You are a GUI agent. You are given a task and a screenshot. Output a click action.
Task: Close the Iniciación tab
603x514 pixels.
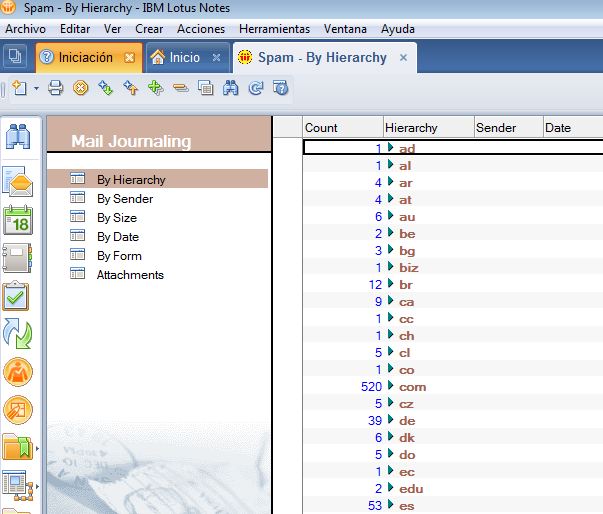(130, 58)
